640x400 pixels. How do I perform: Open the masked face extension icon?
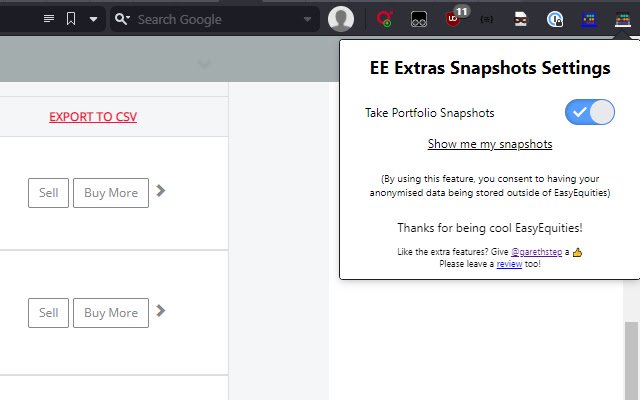520,19
